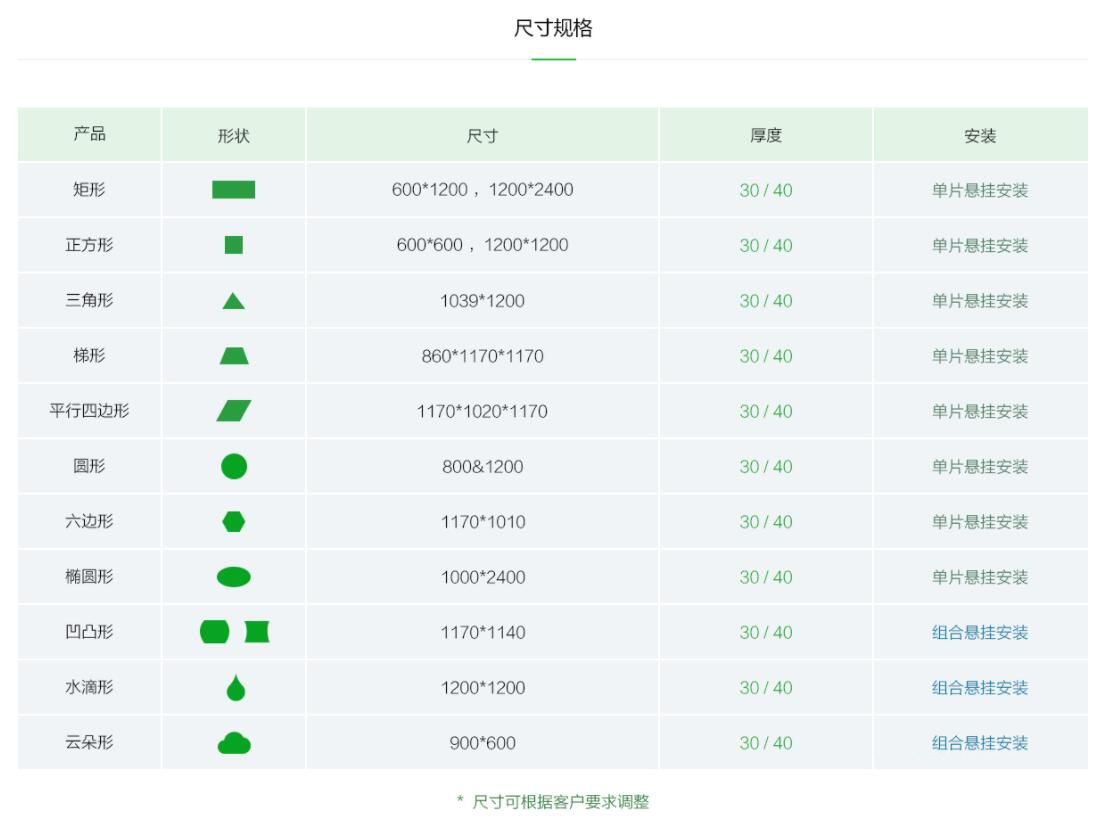Select the 尺寸规格 section heading
The height and width of the screenshot is (824, 1104).
tap(553, 28)
